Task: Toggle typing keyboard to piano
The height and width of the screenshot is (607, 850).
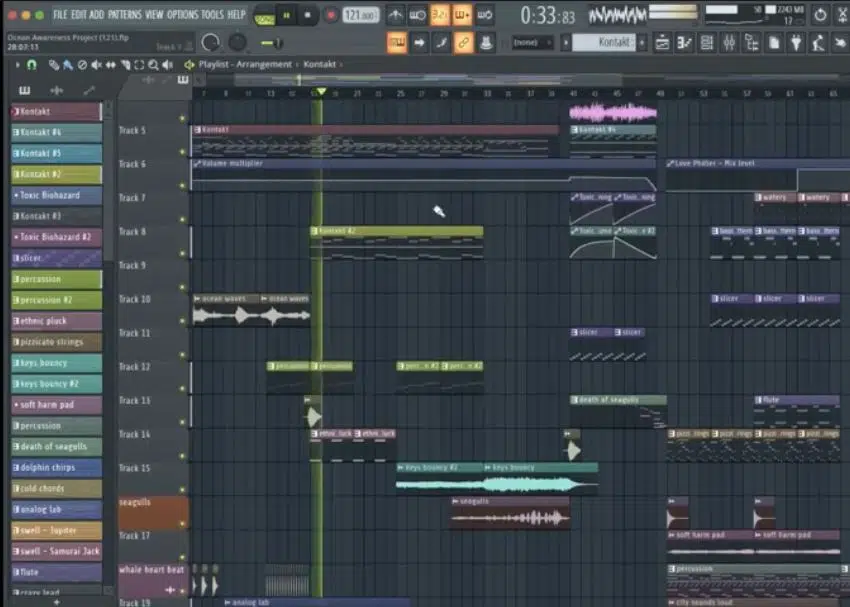Action: [397, 42]
